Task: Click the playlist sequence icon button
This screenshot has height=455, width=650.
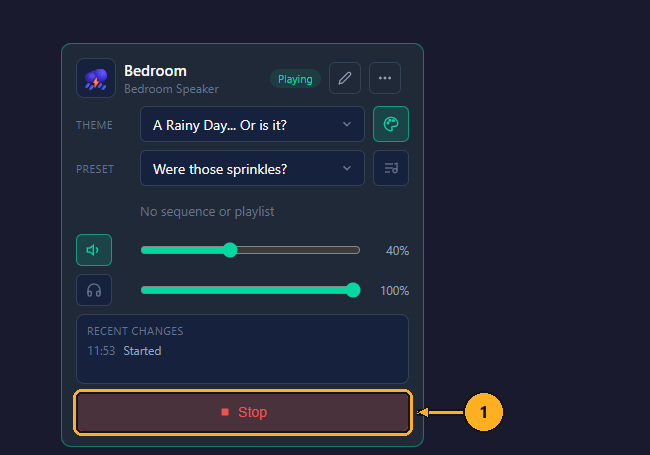Action: point(391,168)
